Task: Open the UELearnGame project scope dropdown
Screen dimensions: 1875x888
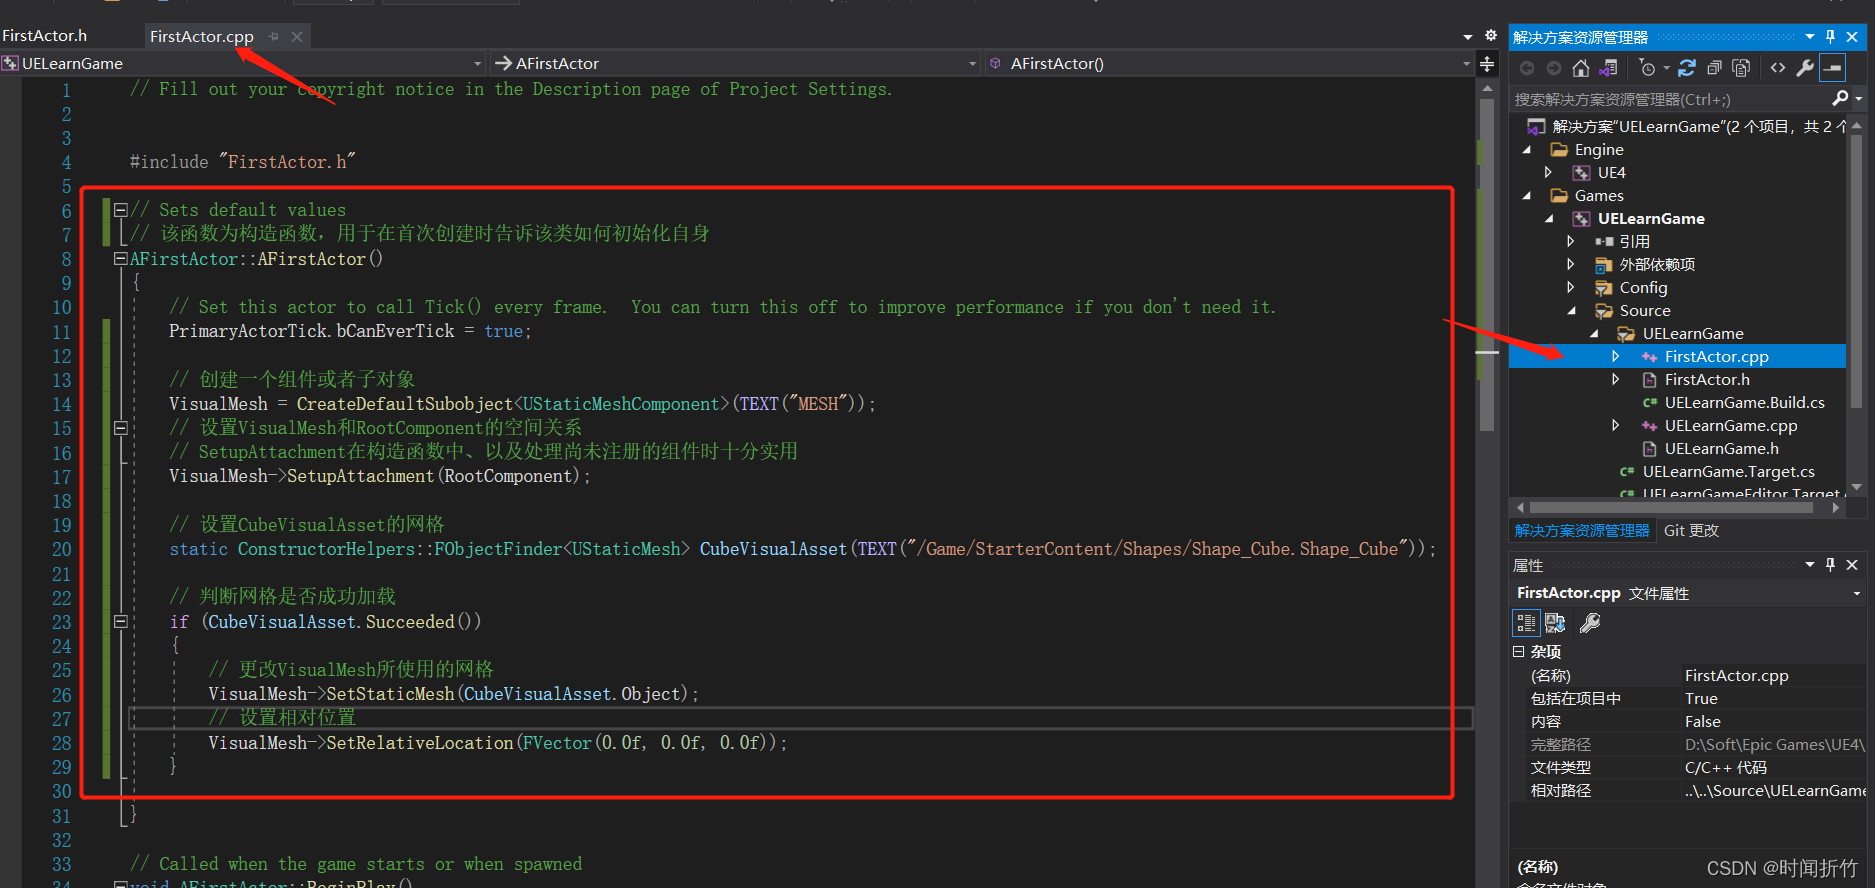Action: (x=478, y=63)
